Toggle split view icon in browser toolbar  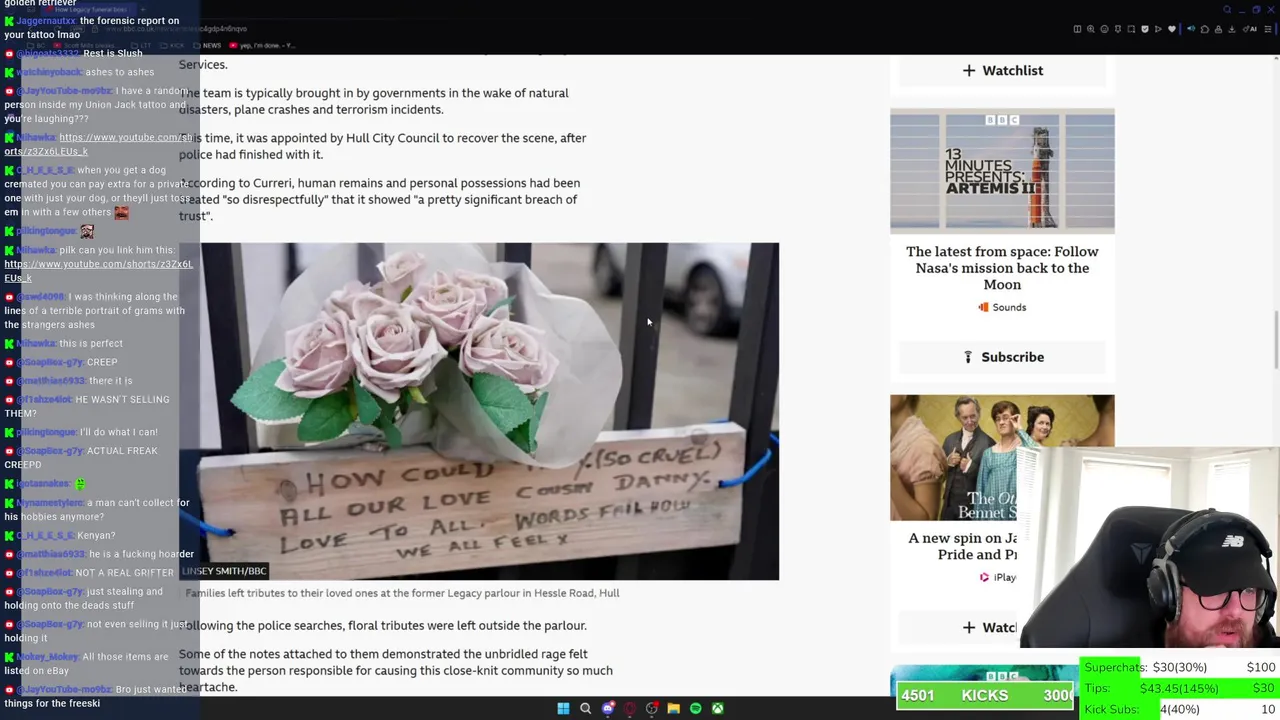(x=1077, y=29)
